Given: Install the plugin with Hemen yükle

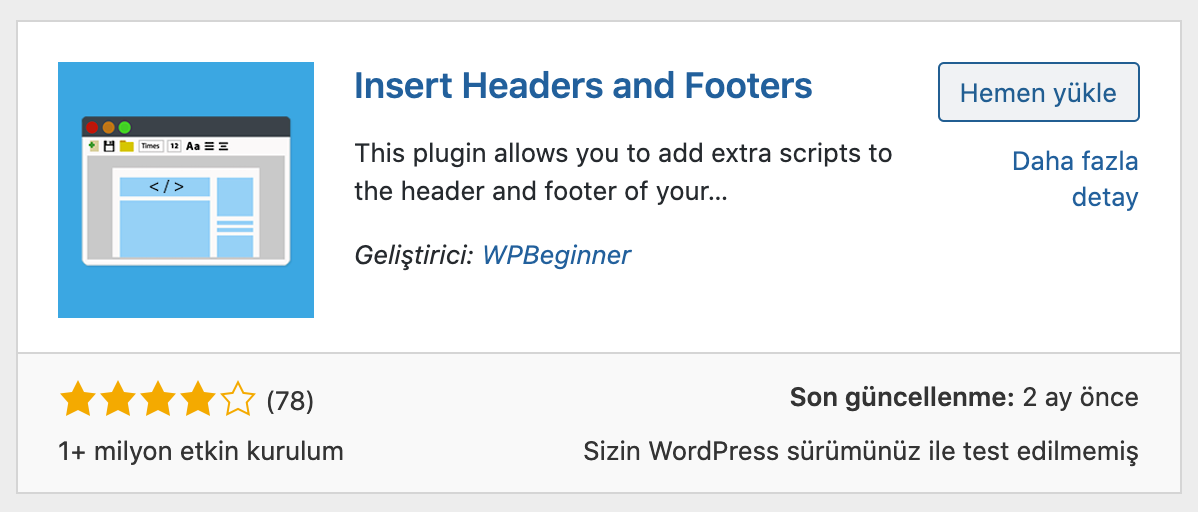Looking at the screenshot, I should pos(1038,92).
